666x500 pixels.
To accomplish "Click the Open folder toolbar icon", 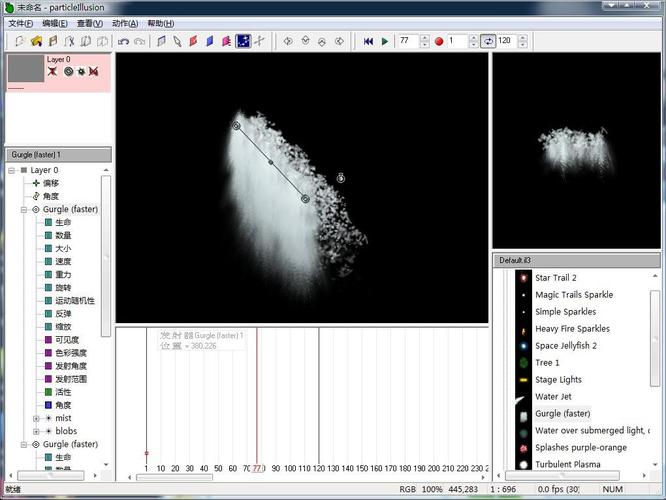I will coord(36,41).
